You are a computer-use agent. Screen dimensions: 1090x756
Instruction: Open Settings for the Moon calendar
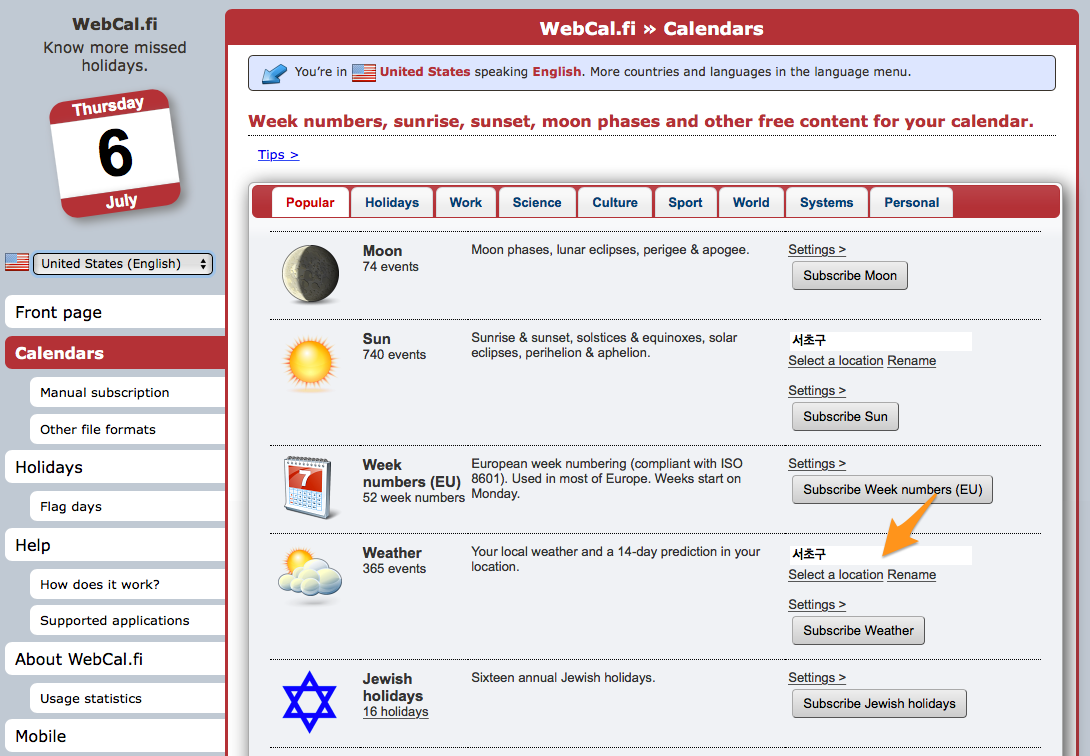click(x=817, y=249)
